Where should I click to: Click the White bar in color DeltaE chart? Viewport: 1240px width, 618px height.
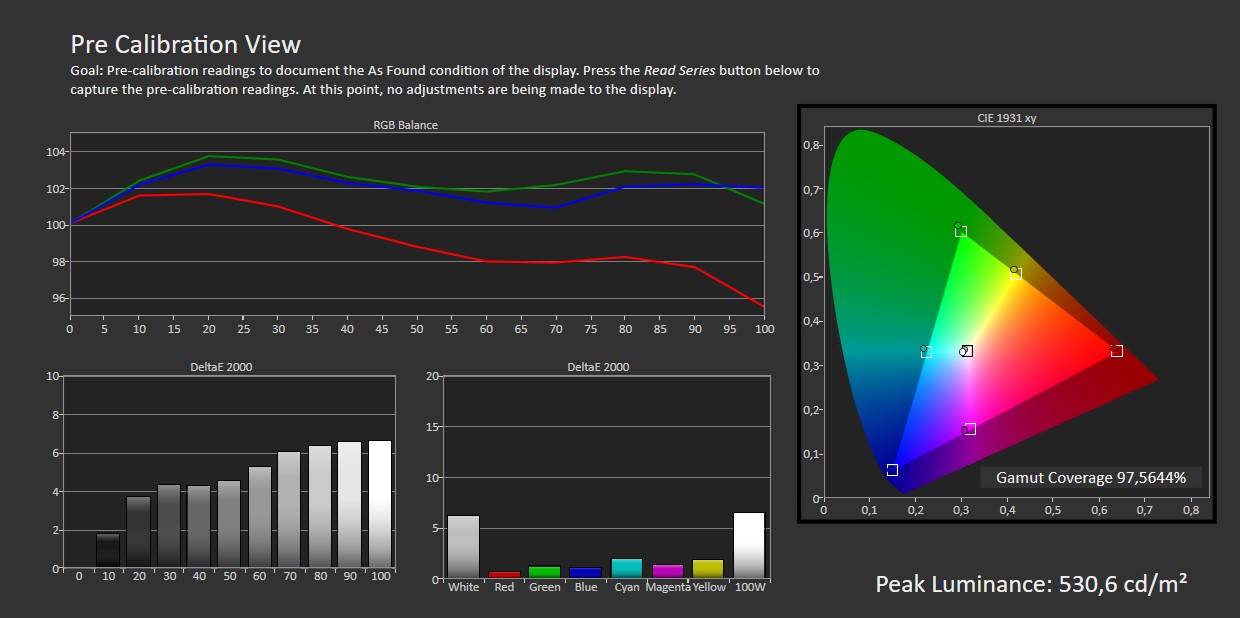(463, 546)
